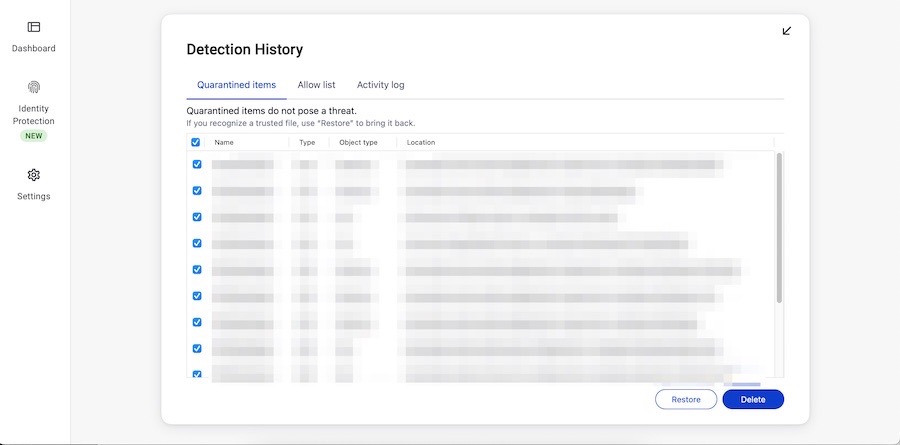Uncheck the second quarantined item checkbox
The image size is (900, 445).
(x=197, y=190)
